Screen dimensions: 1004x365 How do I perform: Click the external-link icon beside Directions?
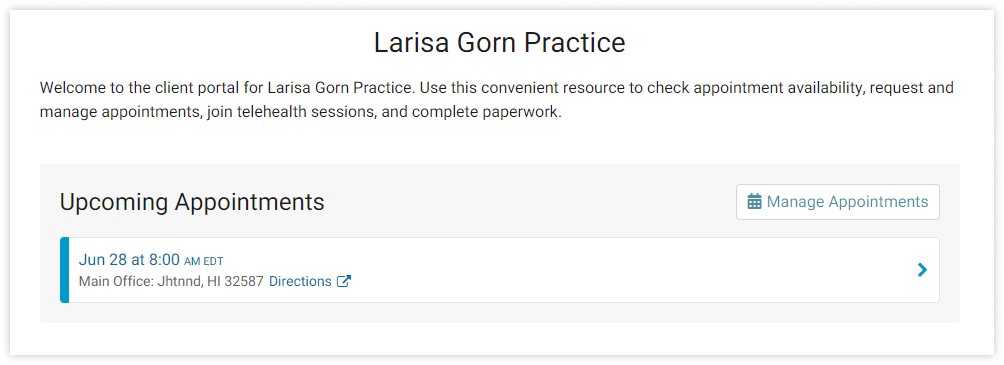(344, 281)
